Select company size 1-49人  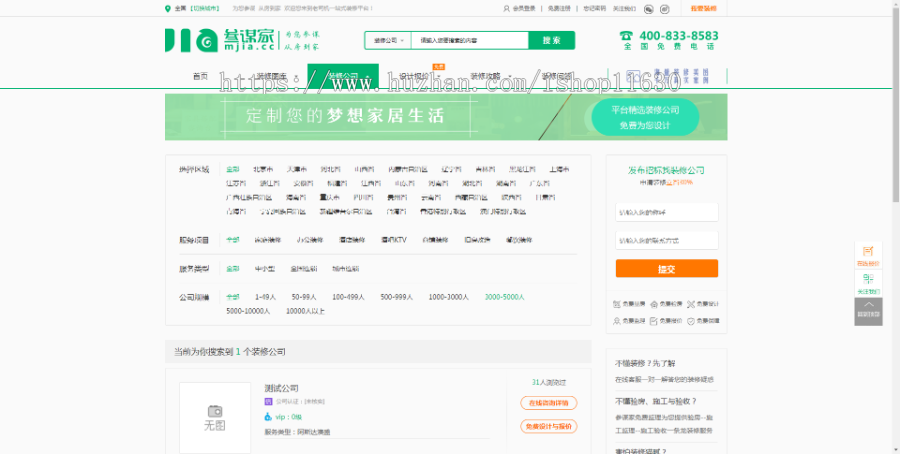pos(265,297)
